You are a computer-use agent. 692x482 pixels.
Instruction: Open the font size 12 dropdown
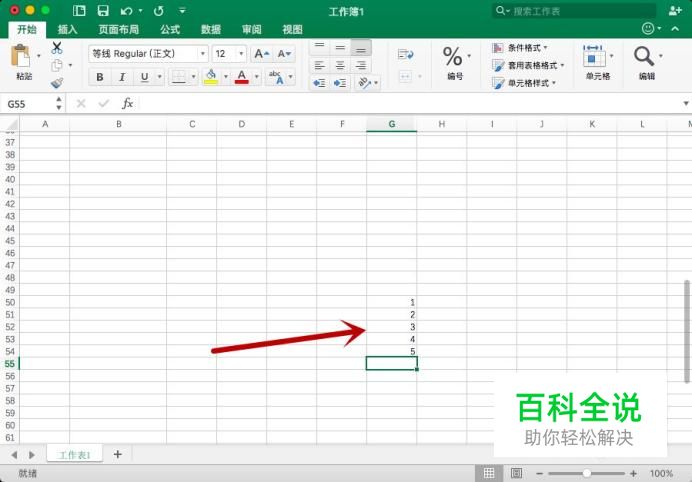point(241,54)
